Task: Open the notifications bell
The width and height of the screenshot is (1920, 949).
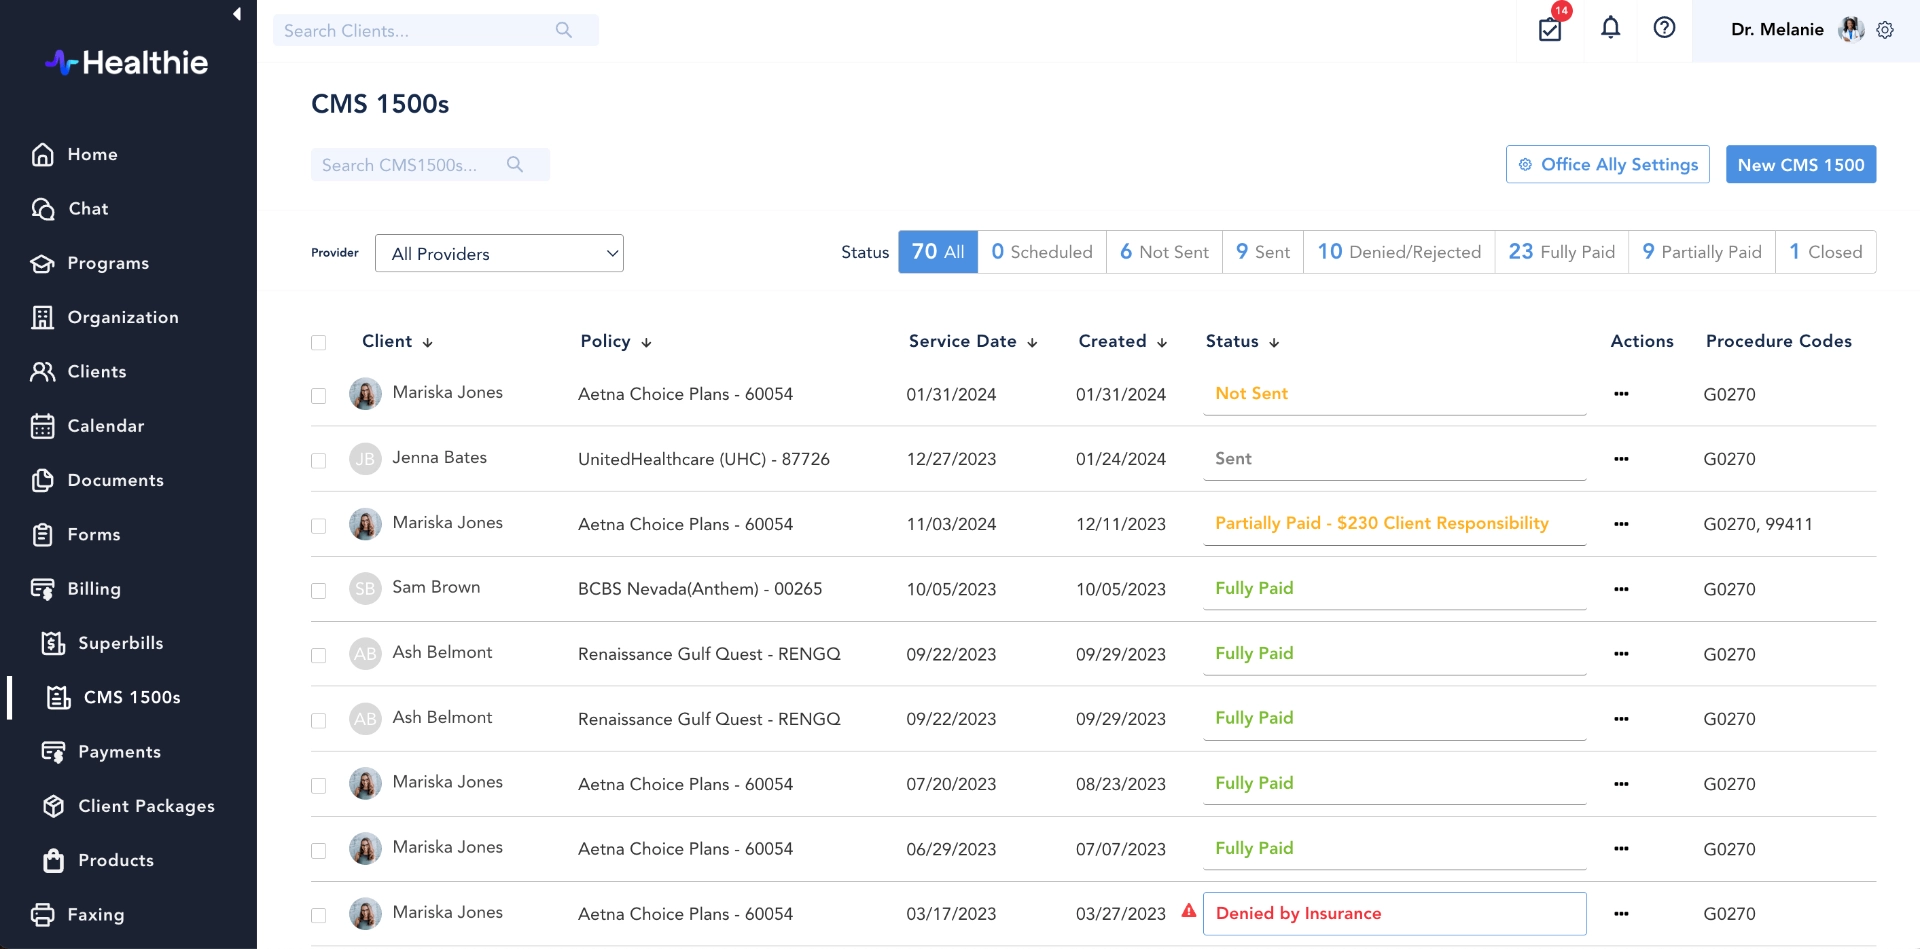Action: coord(1610,29)
